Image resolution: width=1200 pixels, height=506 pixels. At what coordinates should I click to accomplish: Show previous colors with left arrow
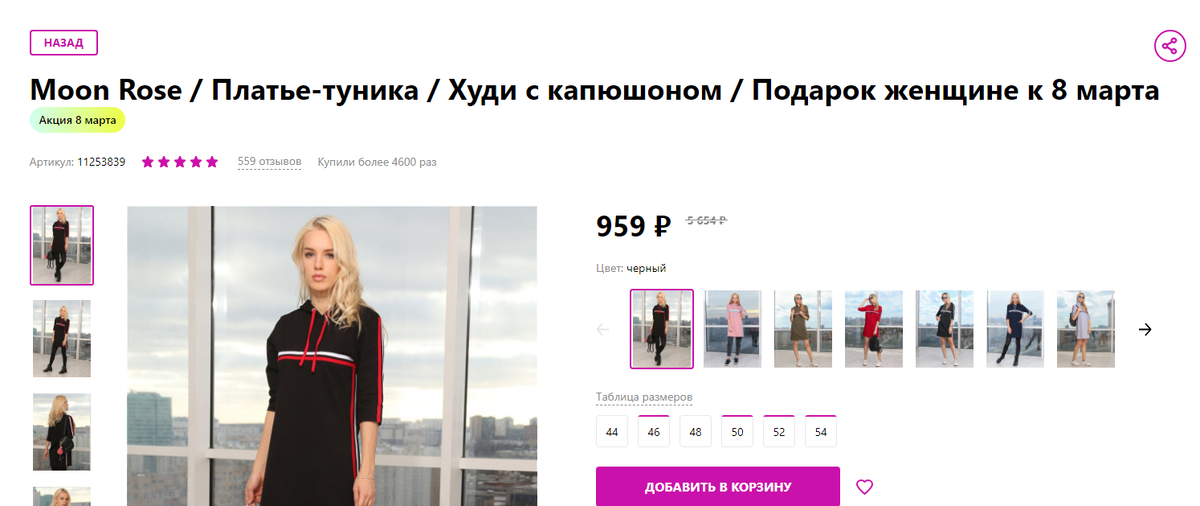pos(603,329)
